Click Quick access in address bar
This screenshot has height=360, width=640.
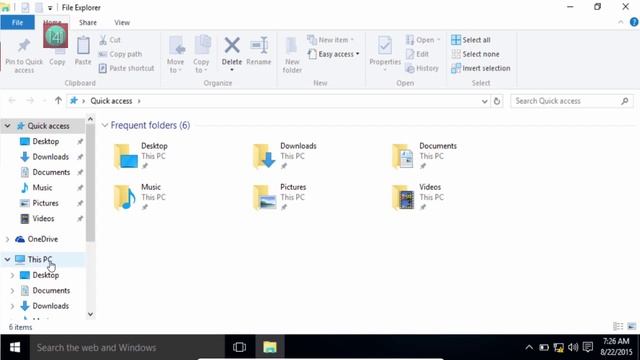coord(111,101)
